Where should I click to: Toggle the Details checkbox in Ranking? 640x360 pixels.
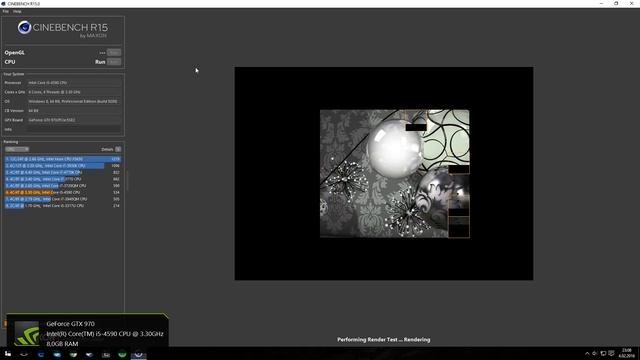[x=118, y=149]
